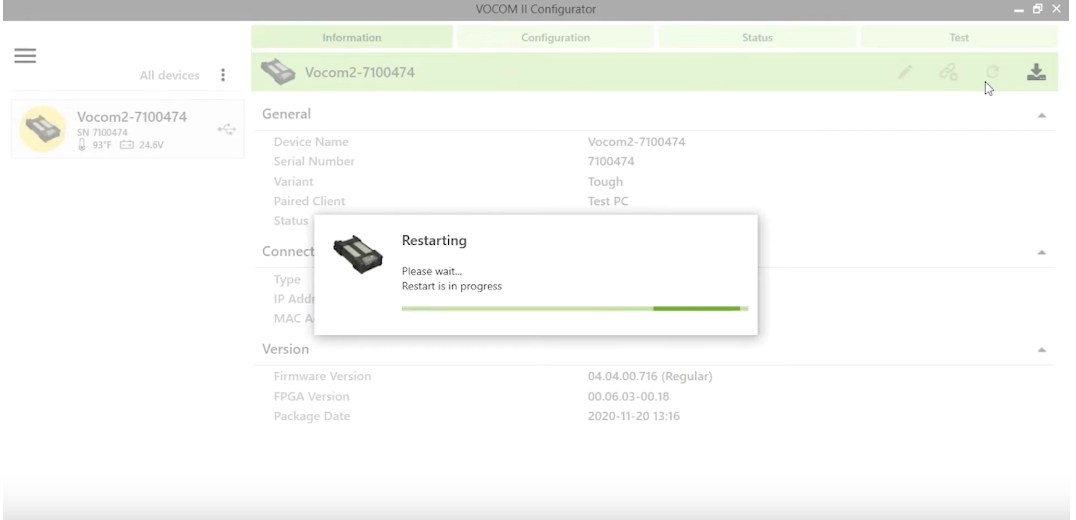Click the Paired Client value Test PC

coord(608,201)
